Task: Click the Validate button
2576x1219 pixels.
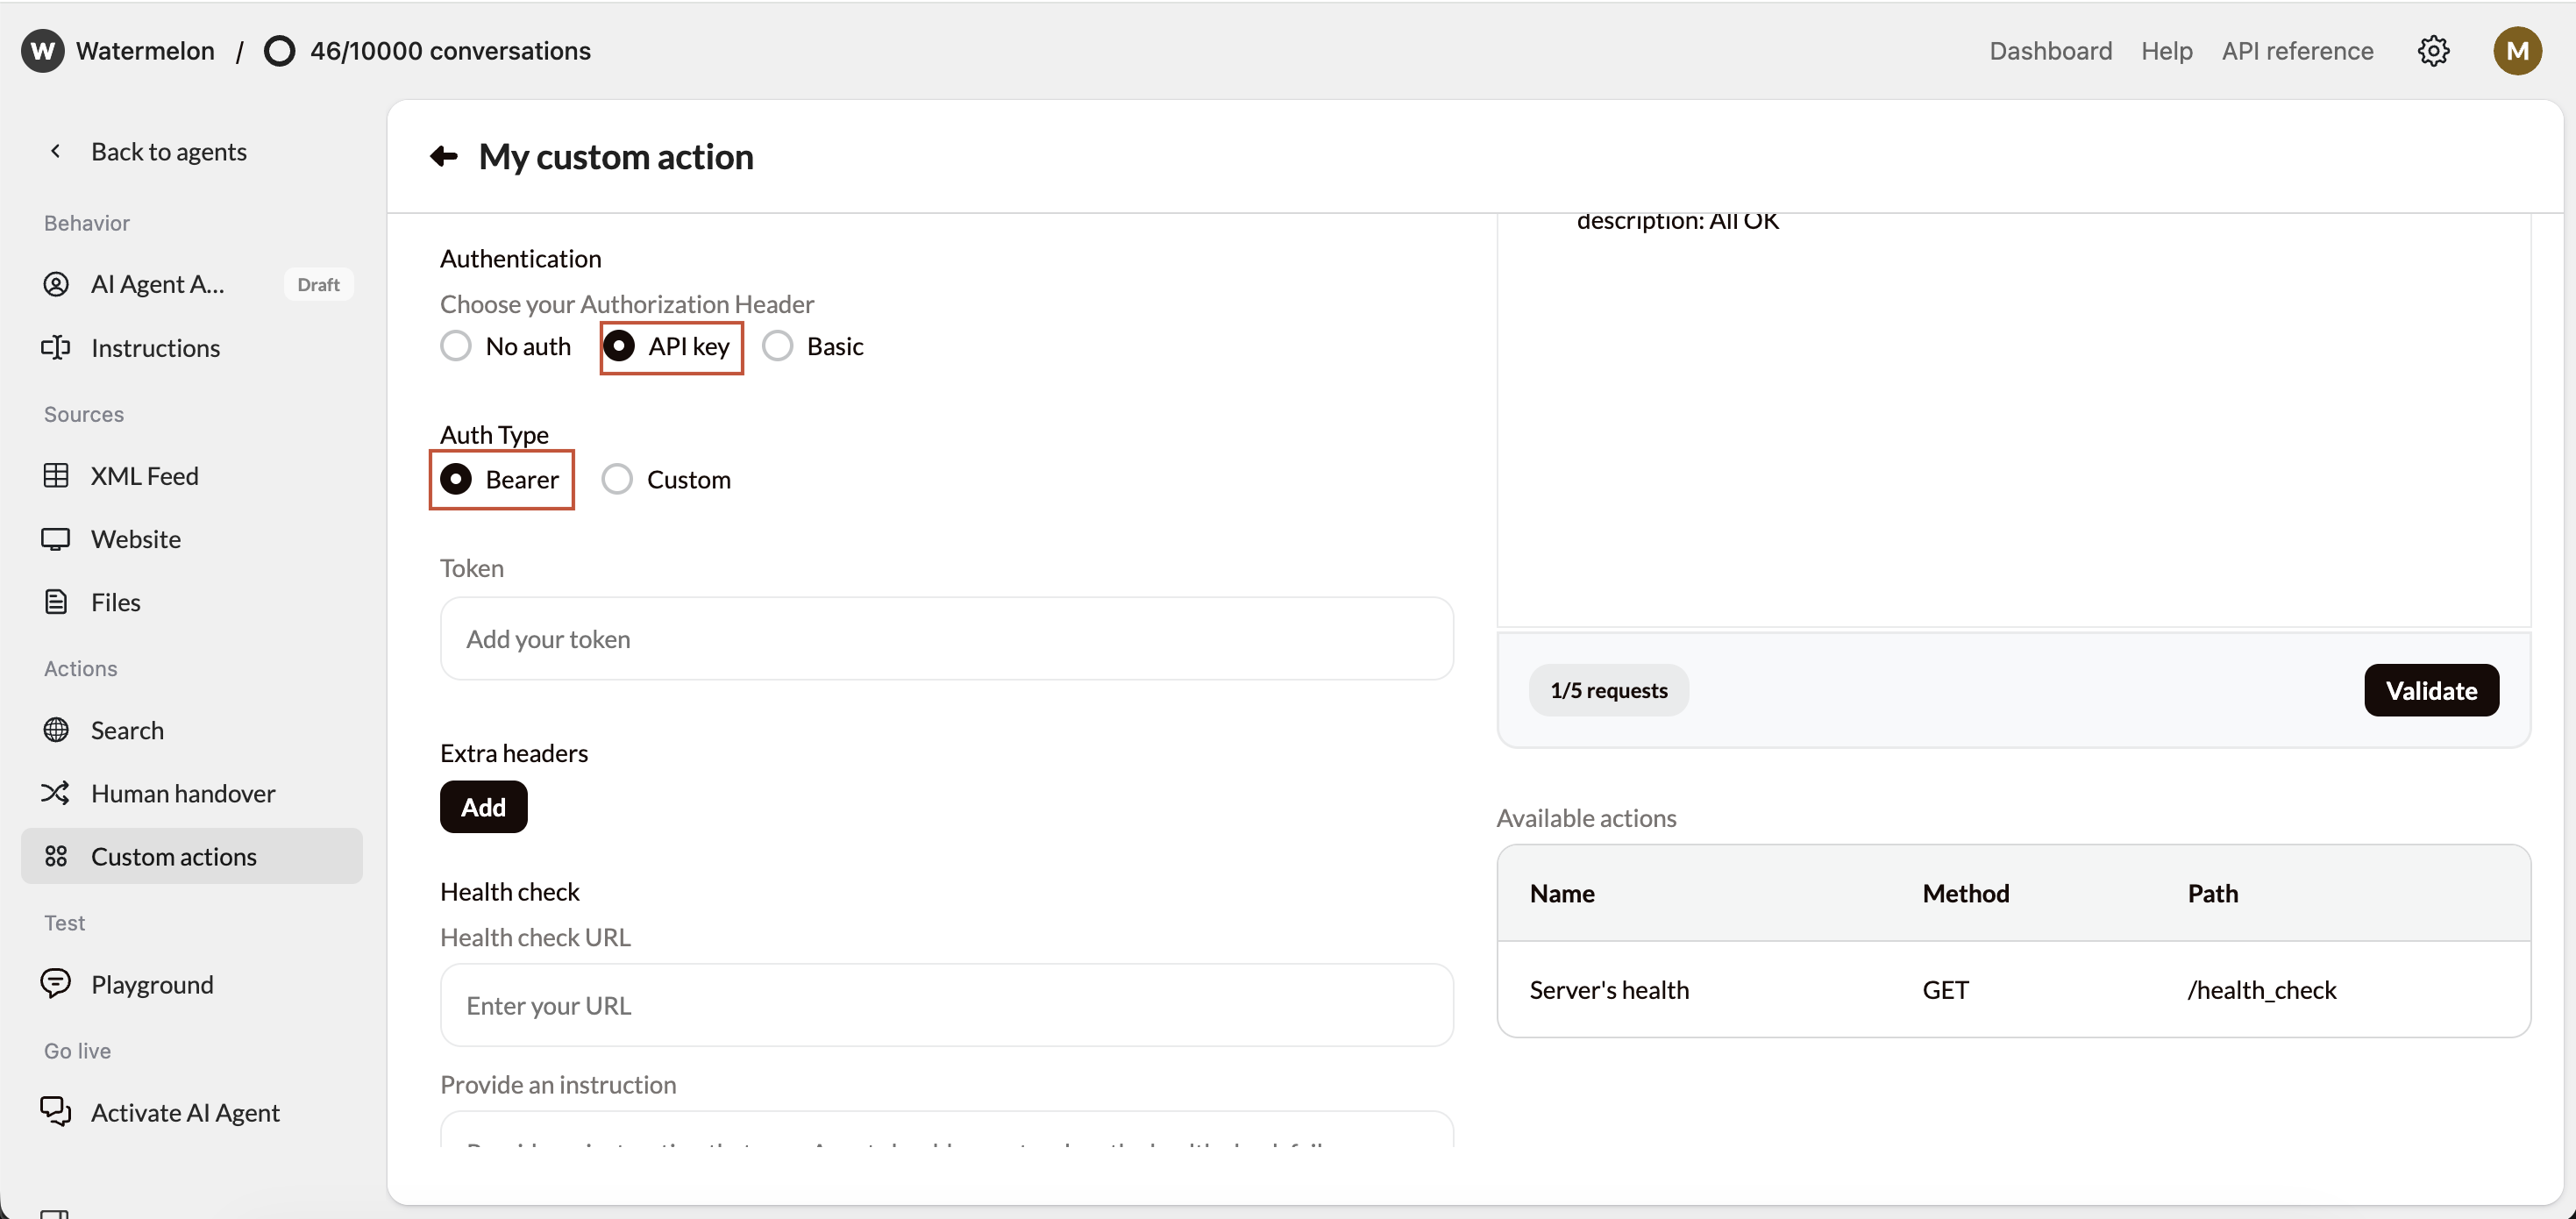Action: coord(2431,690)
